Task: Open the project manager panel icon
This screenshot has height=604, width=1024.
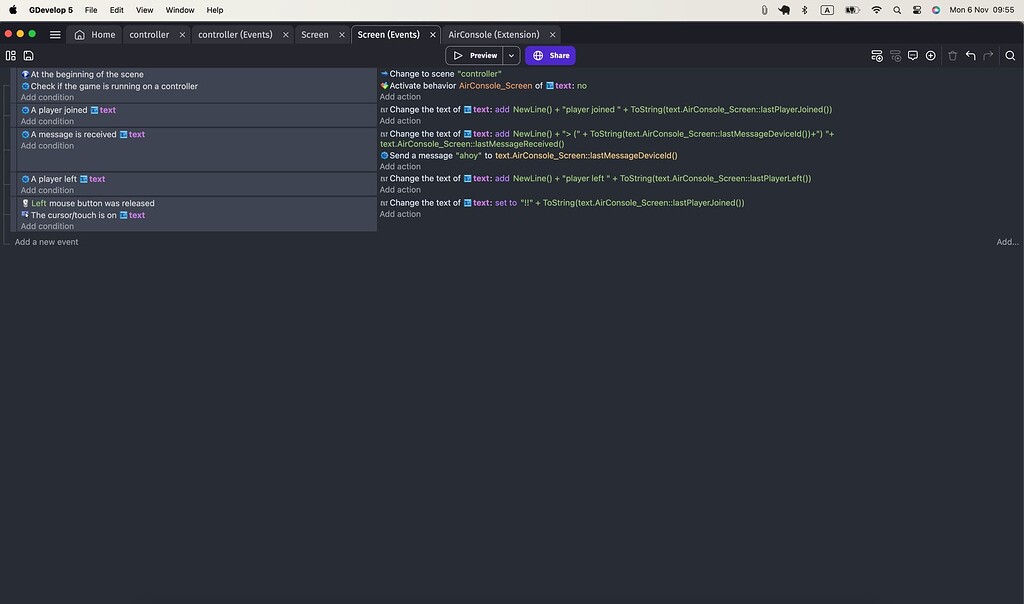Action: pyautogui.click(x=10, y=56)
